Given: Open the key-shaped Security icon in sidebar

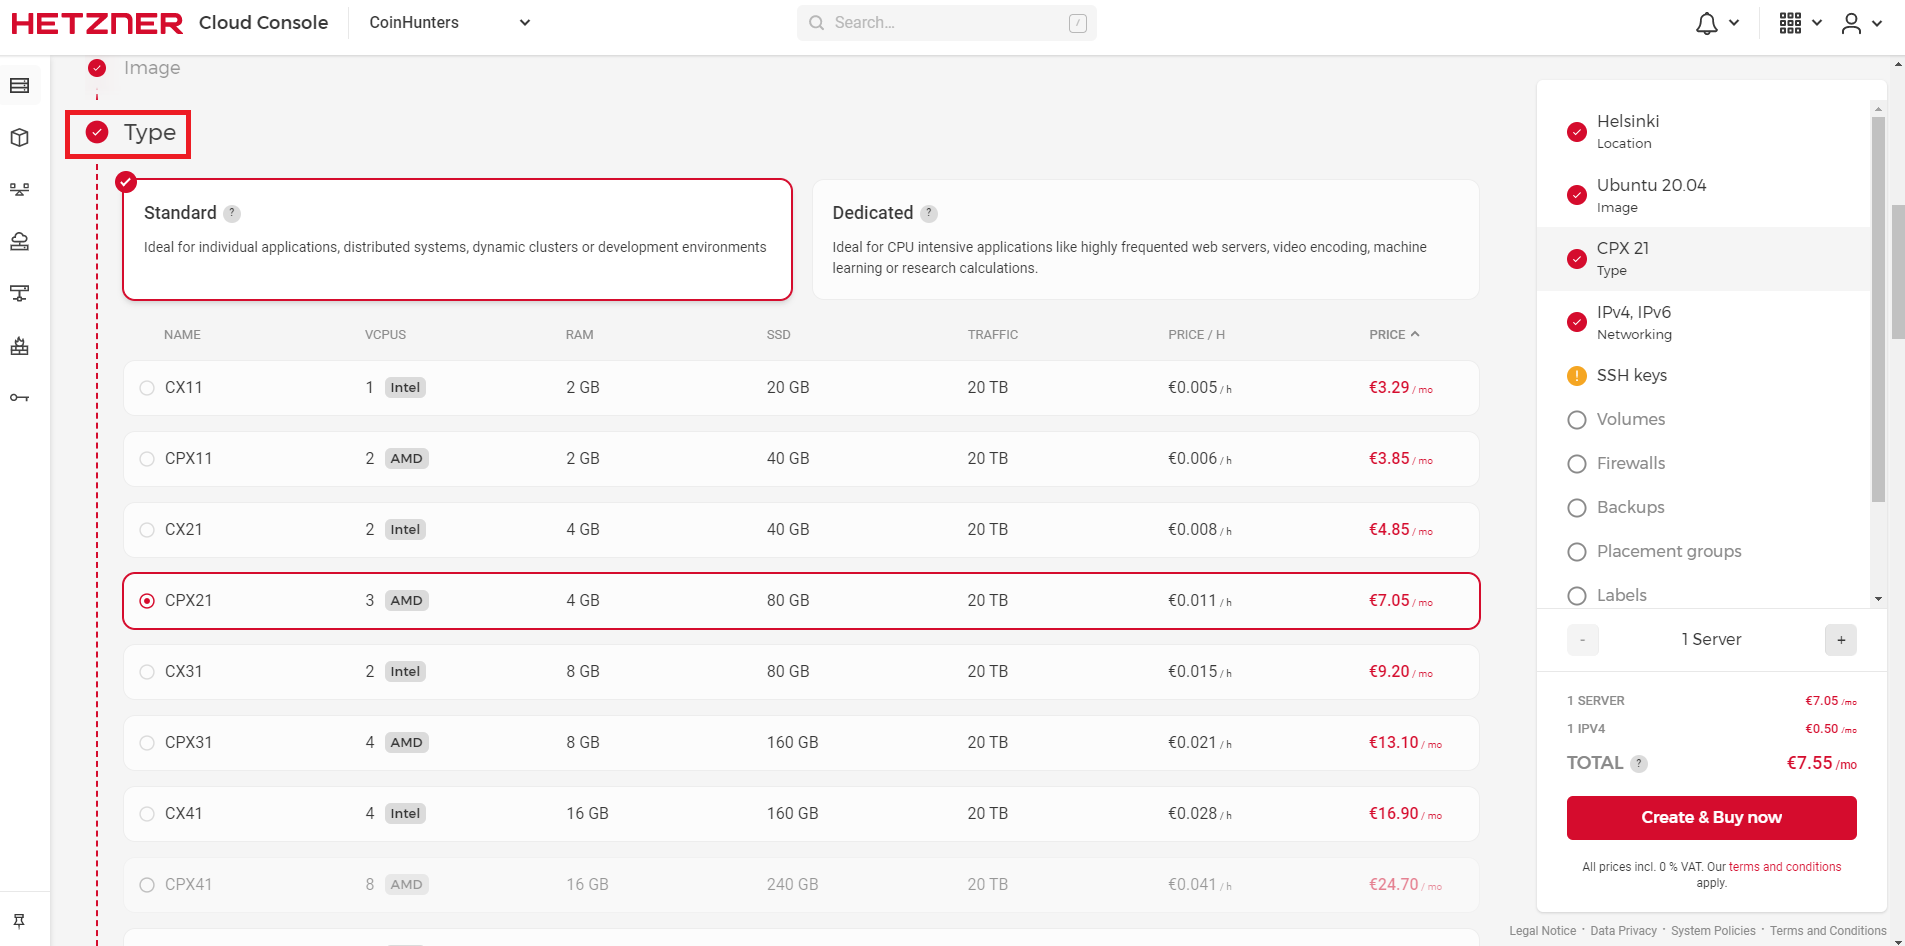Looking at the screenshot, I should pos(20,398).
